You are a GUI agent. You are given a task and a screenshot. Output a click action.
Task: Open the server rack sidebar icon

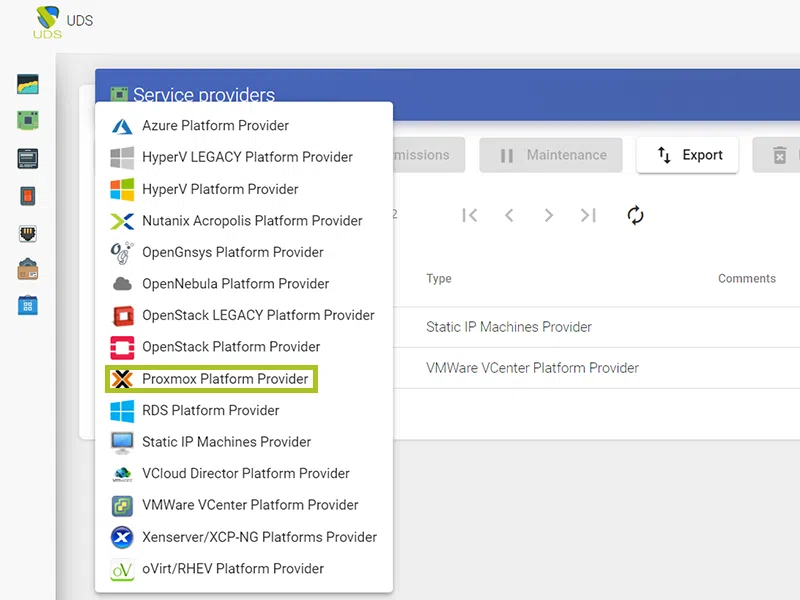pyautogui.click(x=28, y=159)
